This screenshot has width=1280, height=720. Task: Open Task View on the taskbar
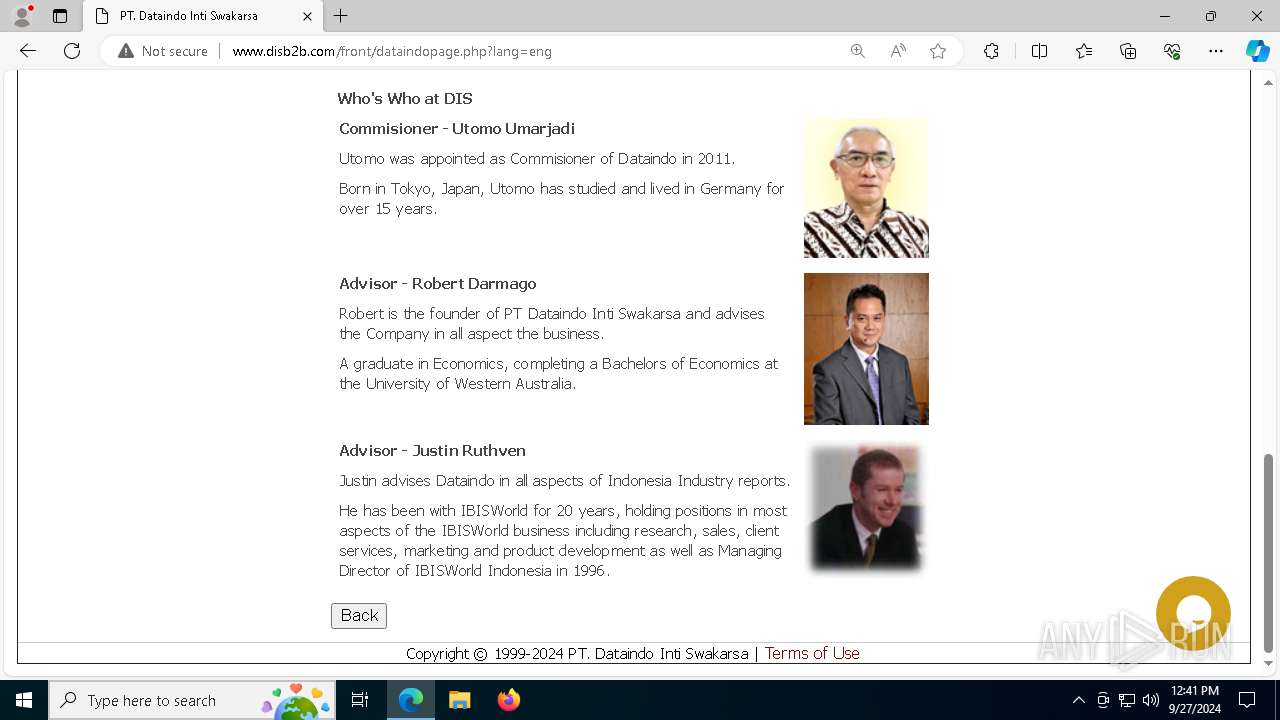360,700
